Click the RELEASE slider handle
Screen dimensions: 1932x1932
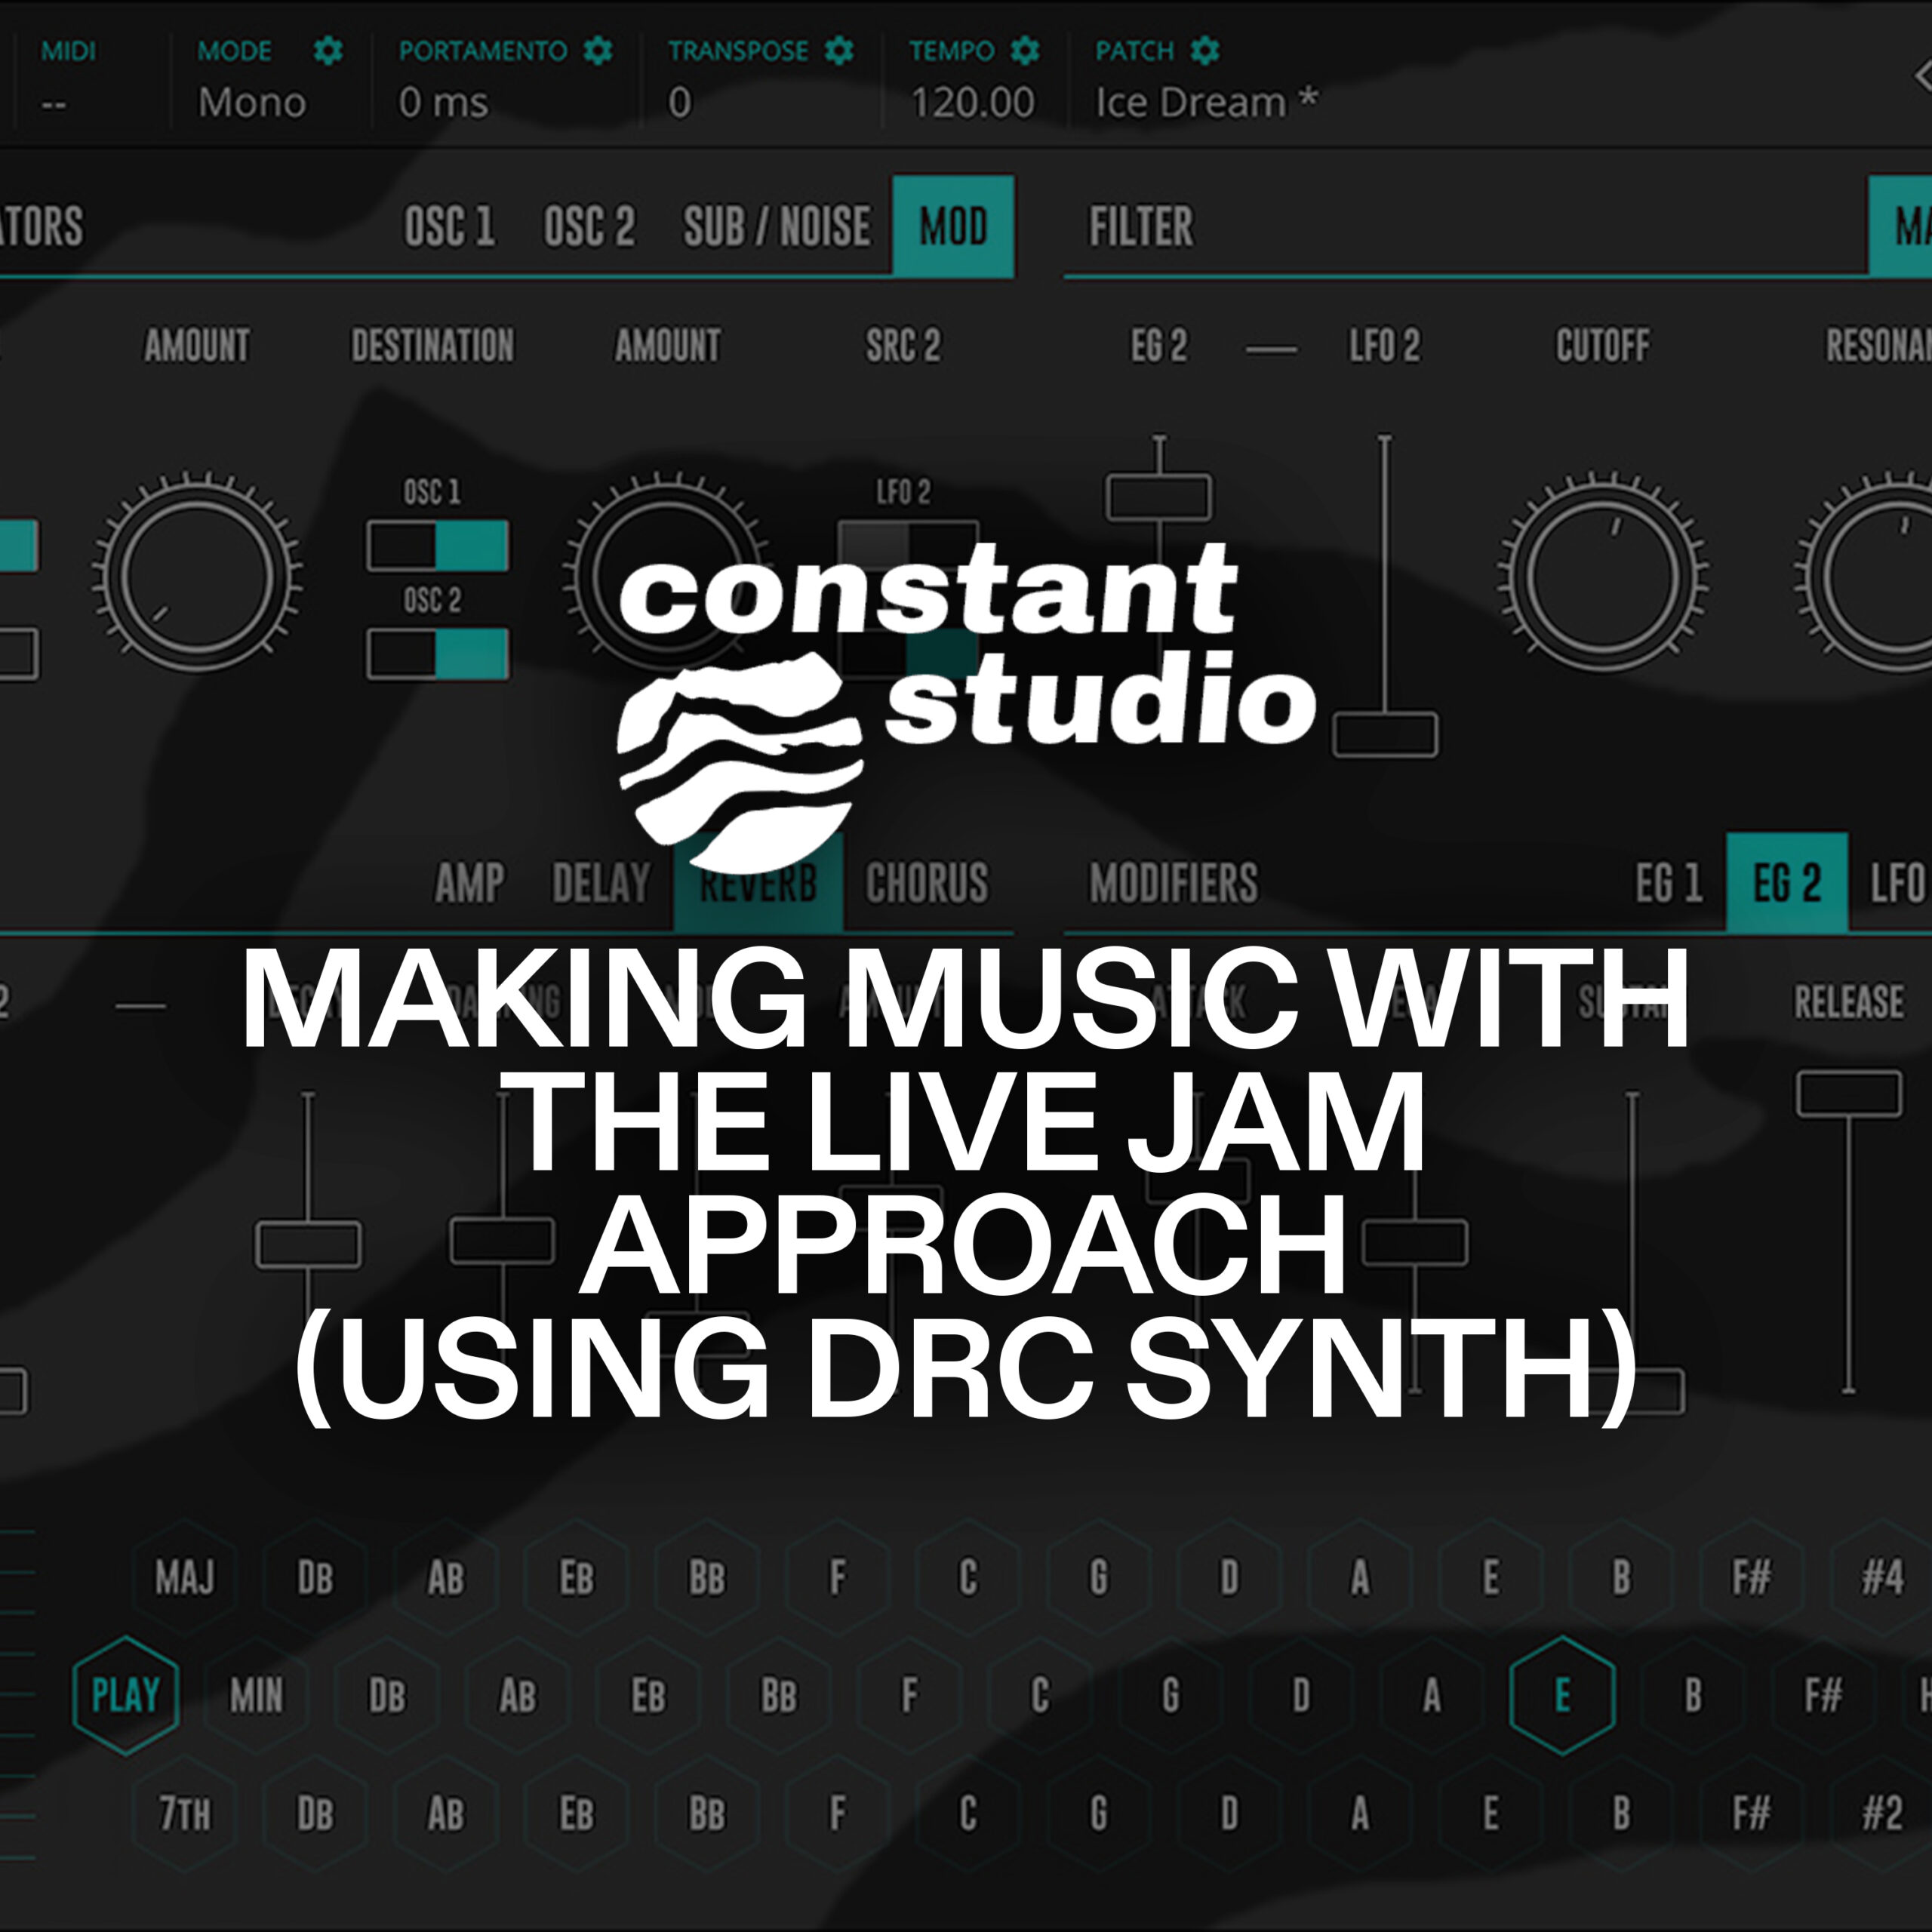[x=1849, y=1094]
